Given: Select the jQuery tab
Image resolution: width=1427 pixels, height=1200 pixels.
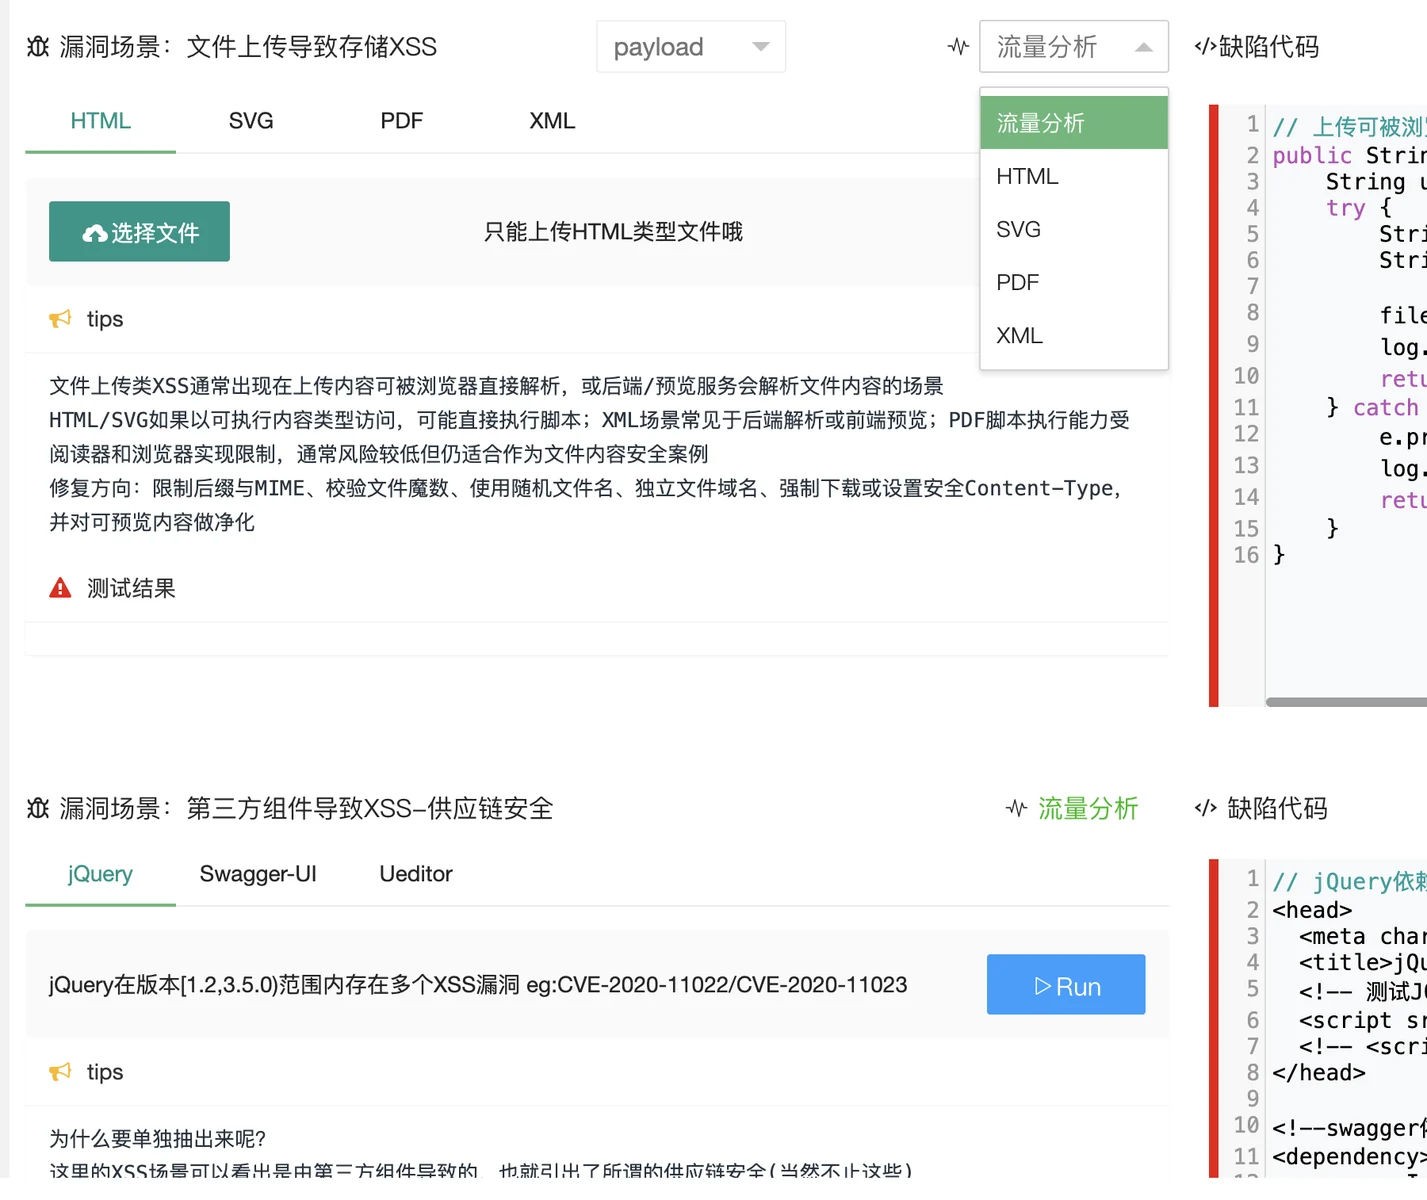Looking at the screenshot, I should tap(101, 874).
